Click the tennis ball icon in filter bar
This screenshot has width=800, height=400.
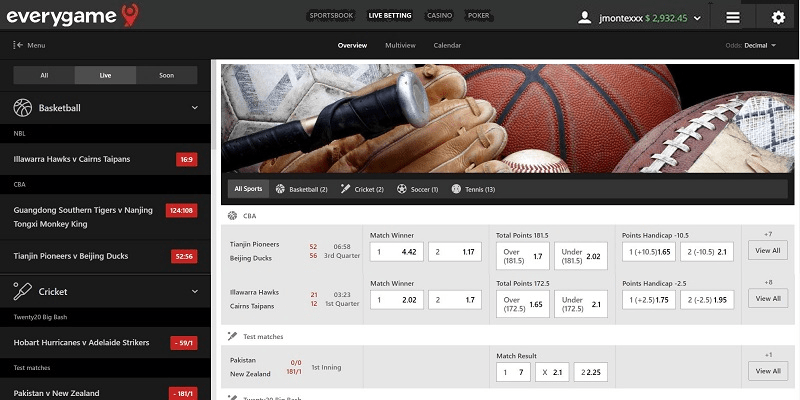[456, 189]
